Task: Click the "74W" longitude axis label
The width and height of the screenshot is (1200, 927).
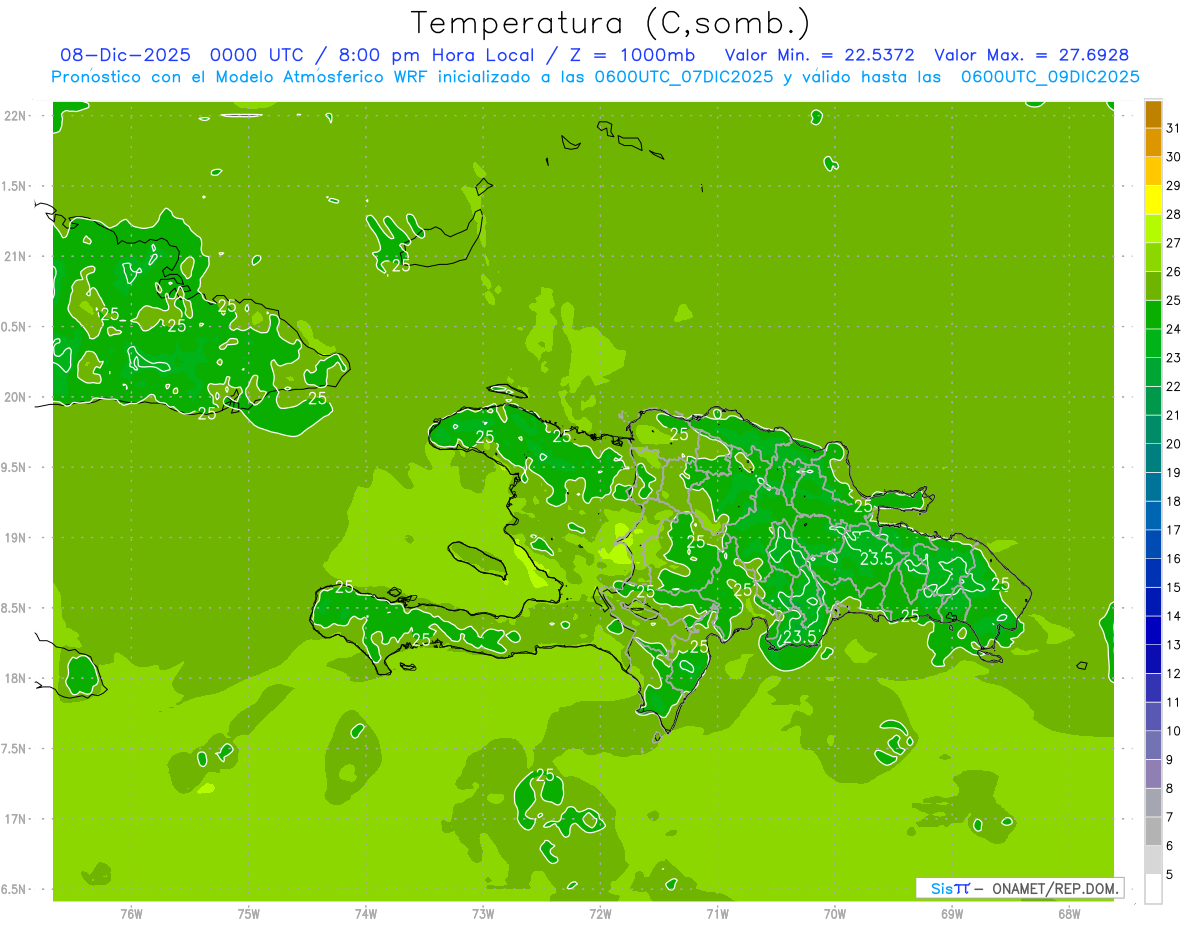Action: (x=365, y=913)
